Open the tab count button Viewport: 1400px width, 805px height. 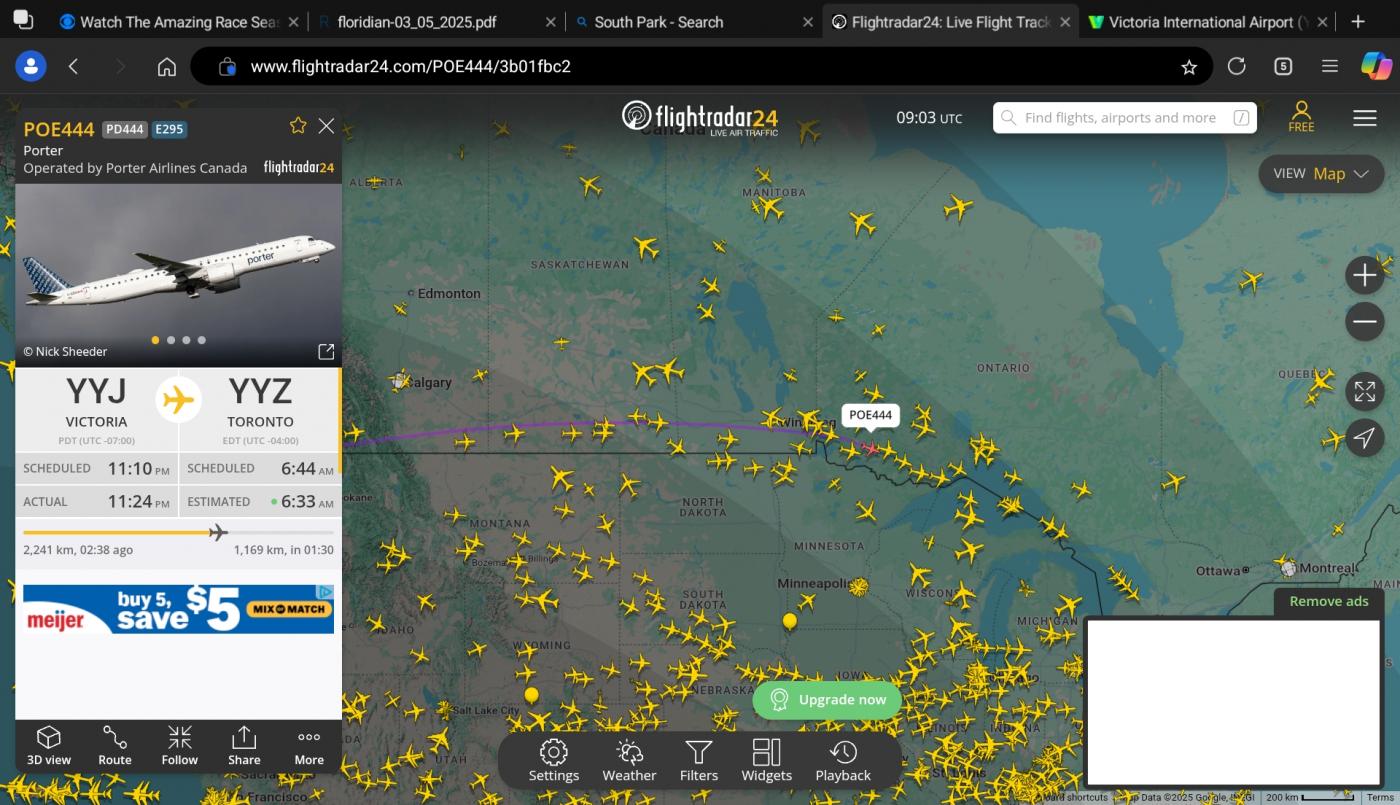1283,66
